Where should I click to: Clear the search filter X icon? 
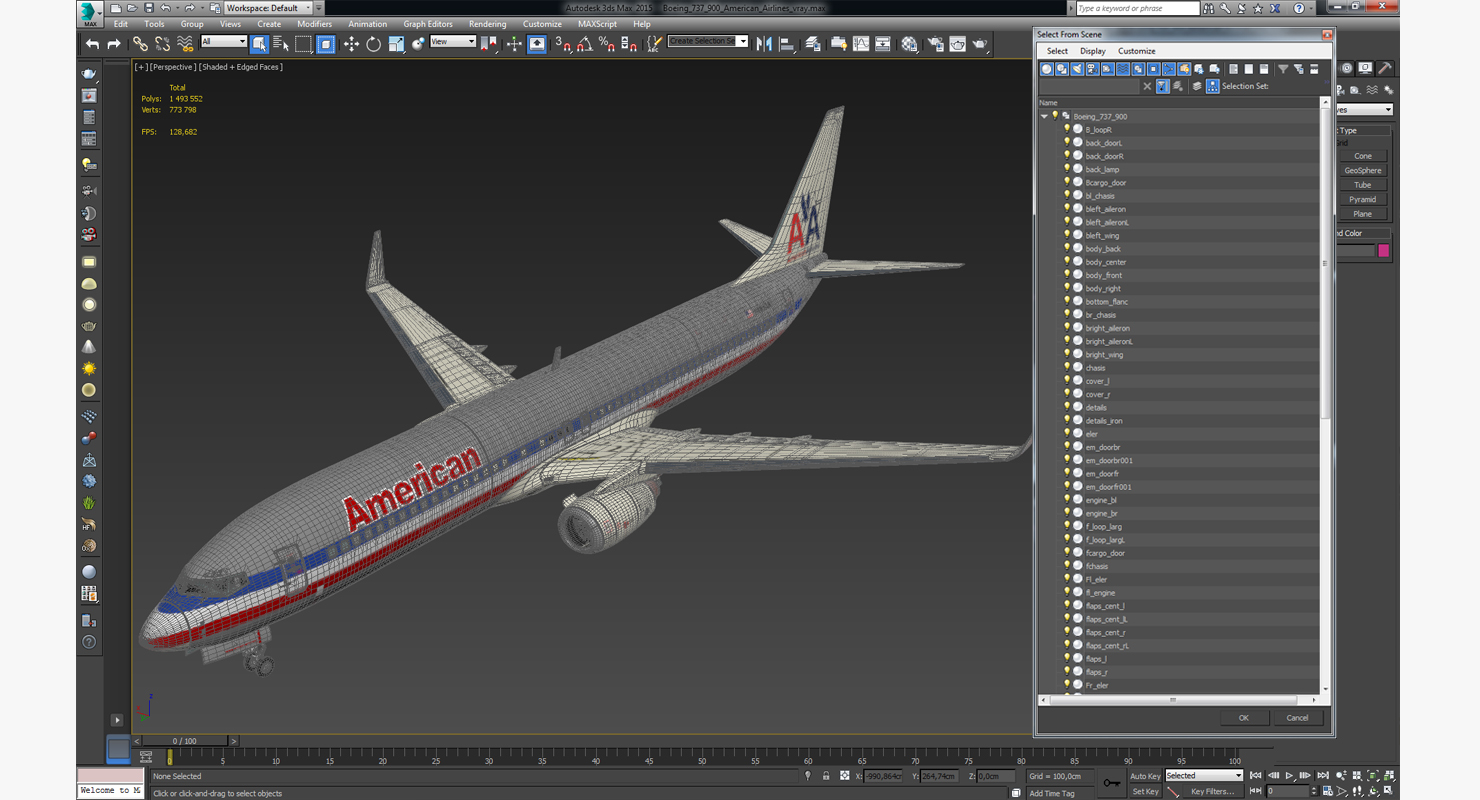pos(1147,87)
